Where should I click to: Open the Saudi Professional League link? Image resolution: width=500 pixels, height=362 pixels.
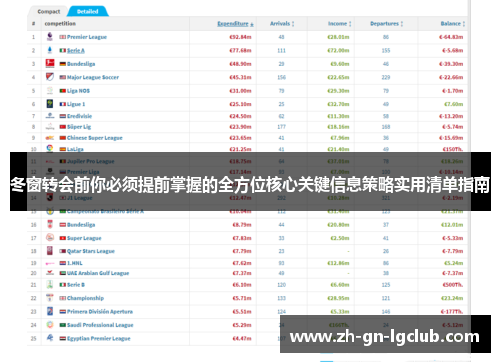click(x=100, y=325)
